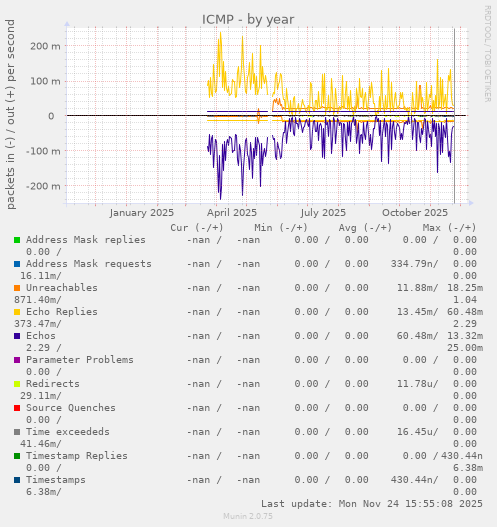Click the Unreachables max value '18.25m'

click(x=465, y=288)
